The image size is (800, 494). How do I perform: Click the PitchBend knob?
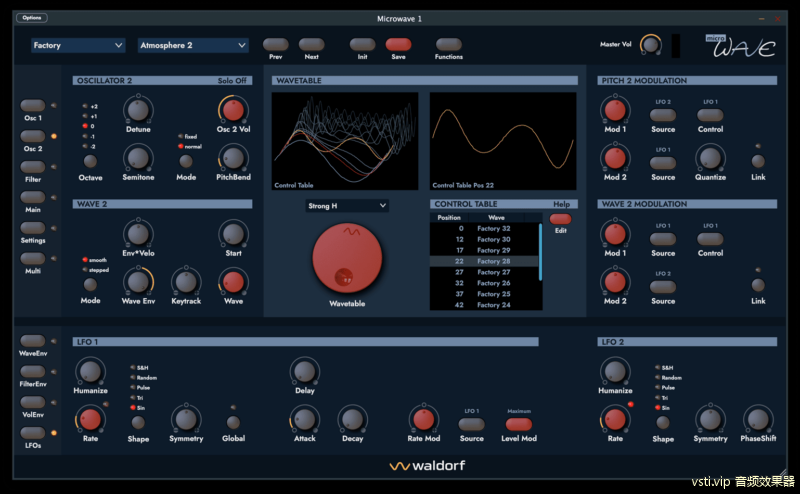(x=233, y=158)
